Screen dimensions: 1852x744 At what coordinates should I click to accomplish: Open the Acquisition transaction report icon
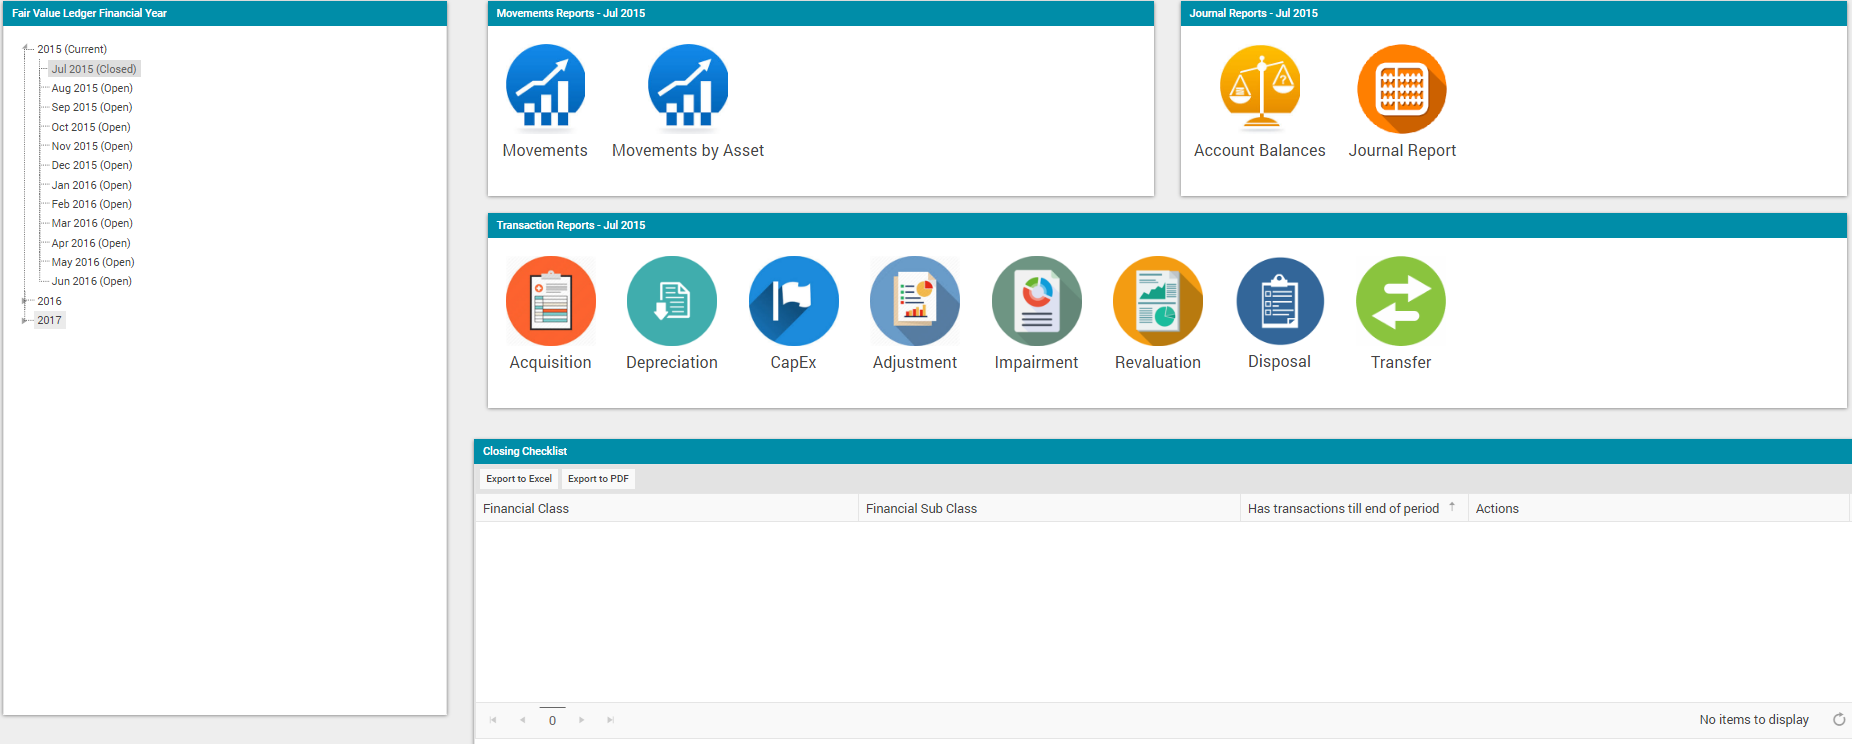551,301
